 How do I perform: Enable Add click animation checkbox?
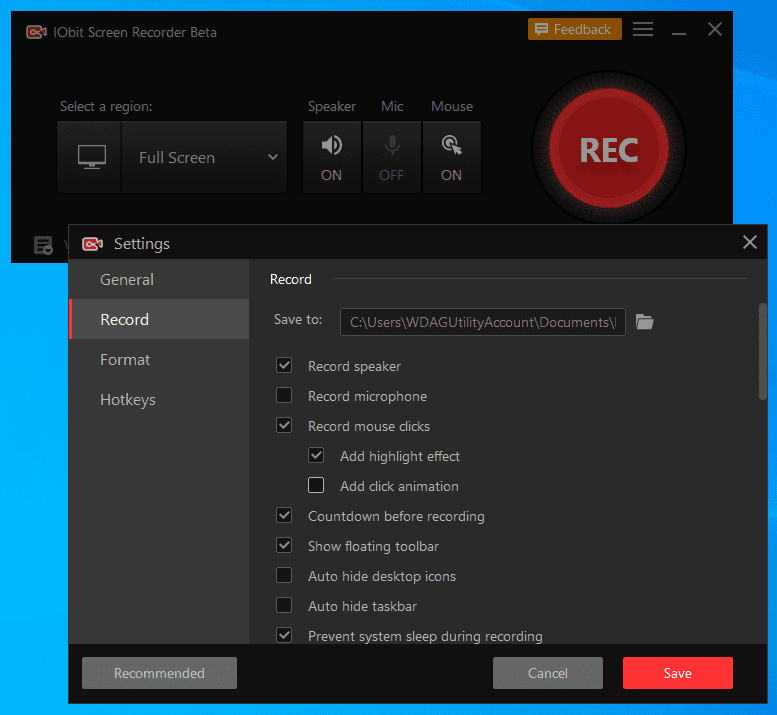(316, 485)
